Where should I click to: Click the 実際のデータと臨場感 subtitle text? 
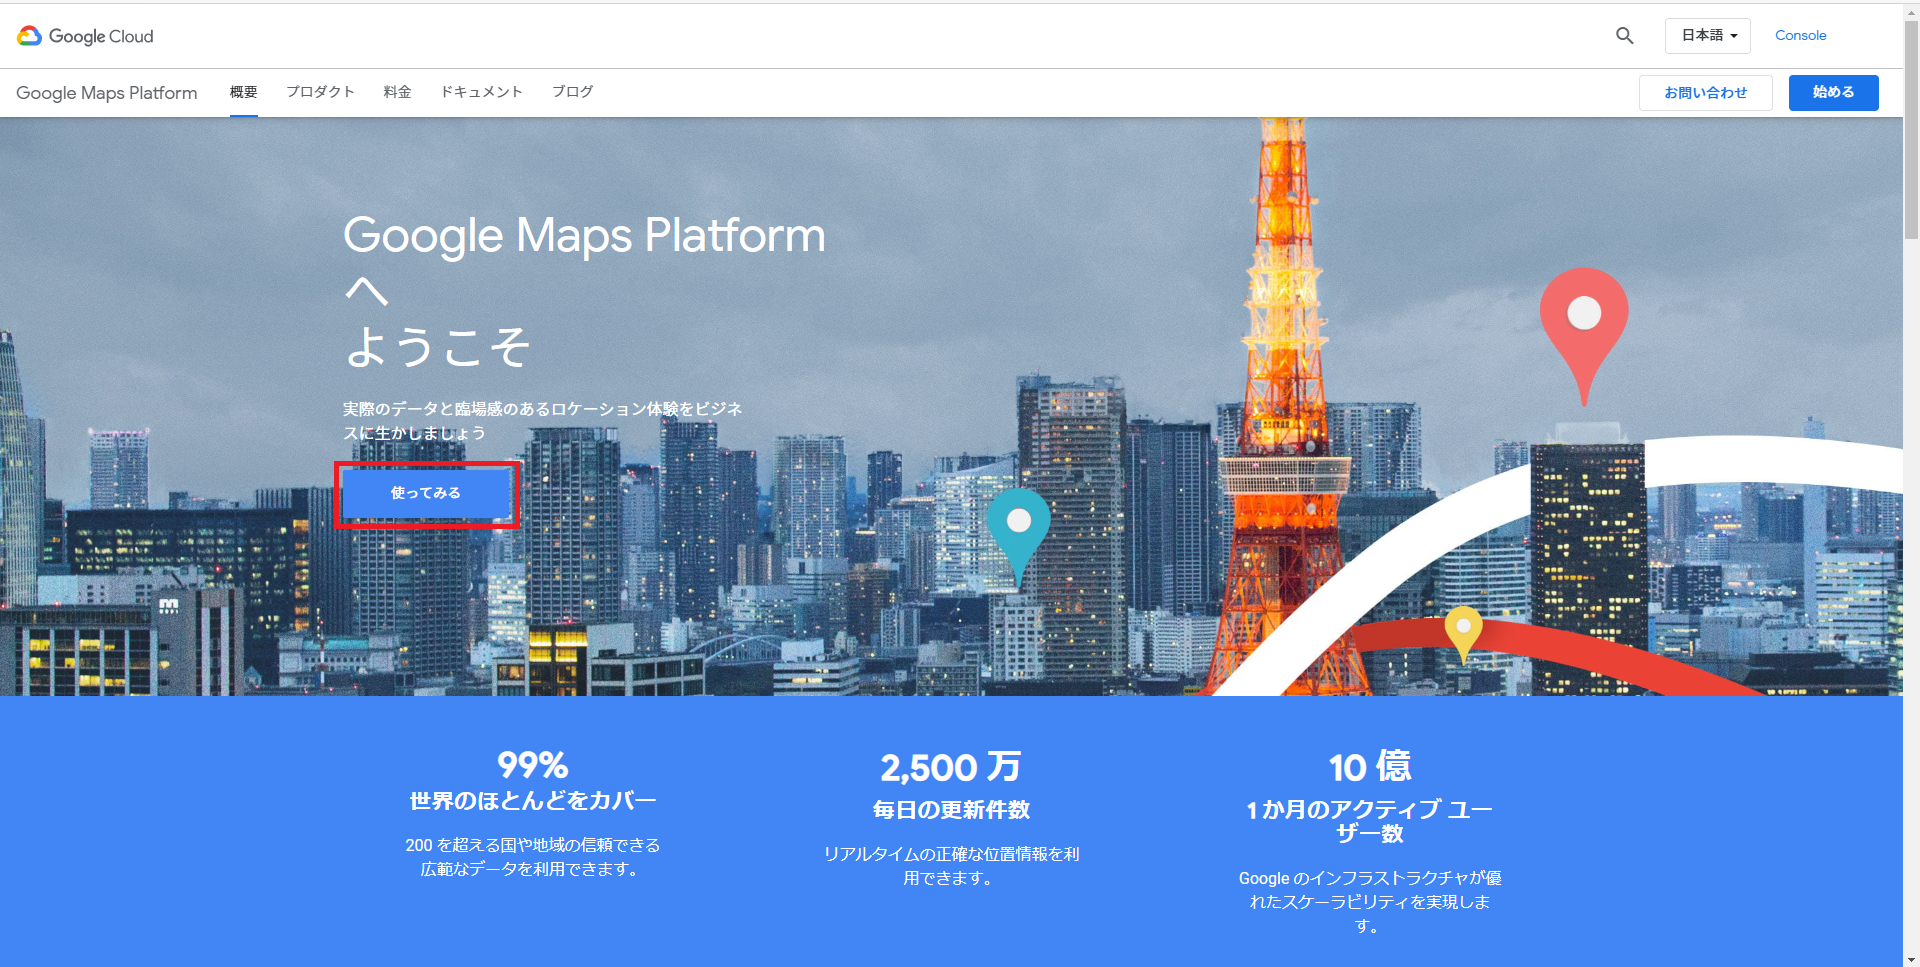pyautogui.click(x=543, y=421)
